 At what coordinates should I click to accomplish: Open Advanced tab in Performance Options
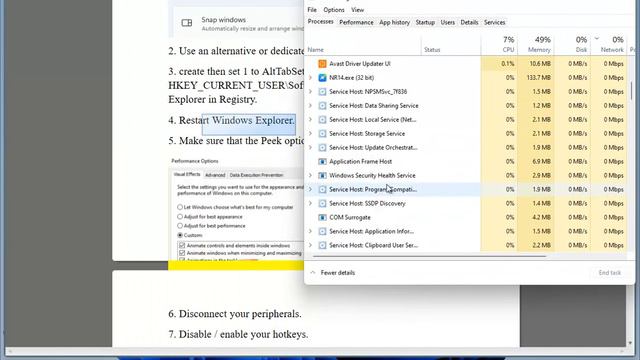point(215,175)
